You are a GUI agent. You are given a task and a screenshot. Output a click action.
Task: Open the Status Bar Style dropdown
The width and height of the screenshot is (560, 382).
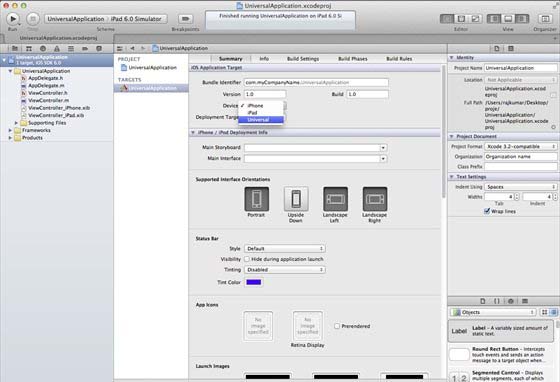tap(285, 248)
